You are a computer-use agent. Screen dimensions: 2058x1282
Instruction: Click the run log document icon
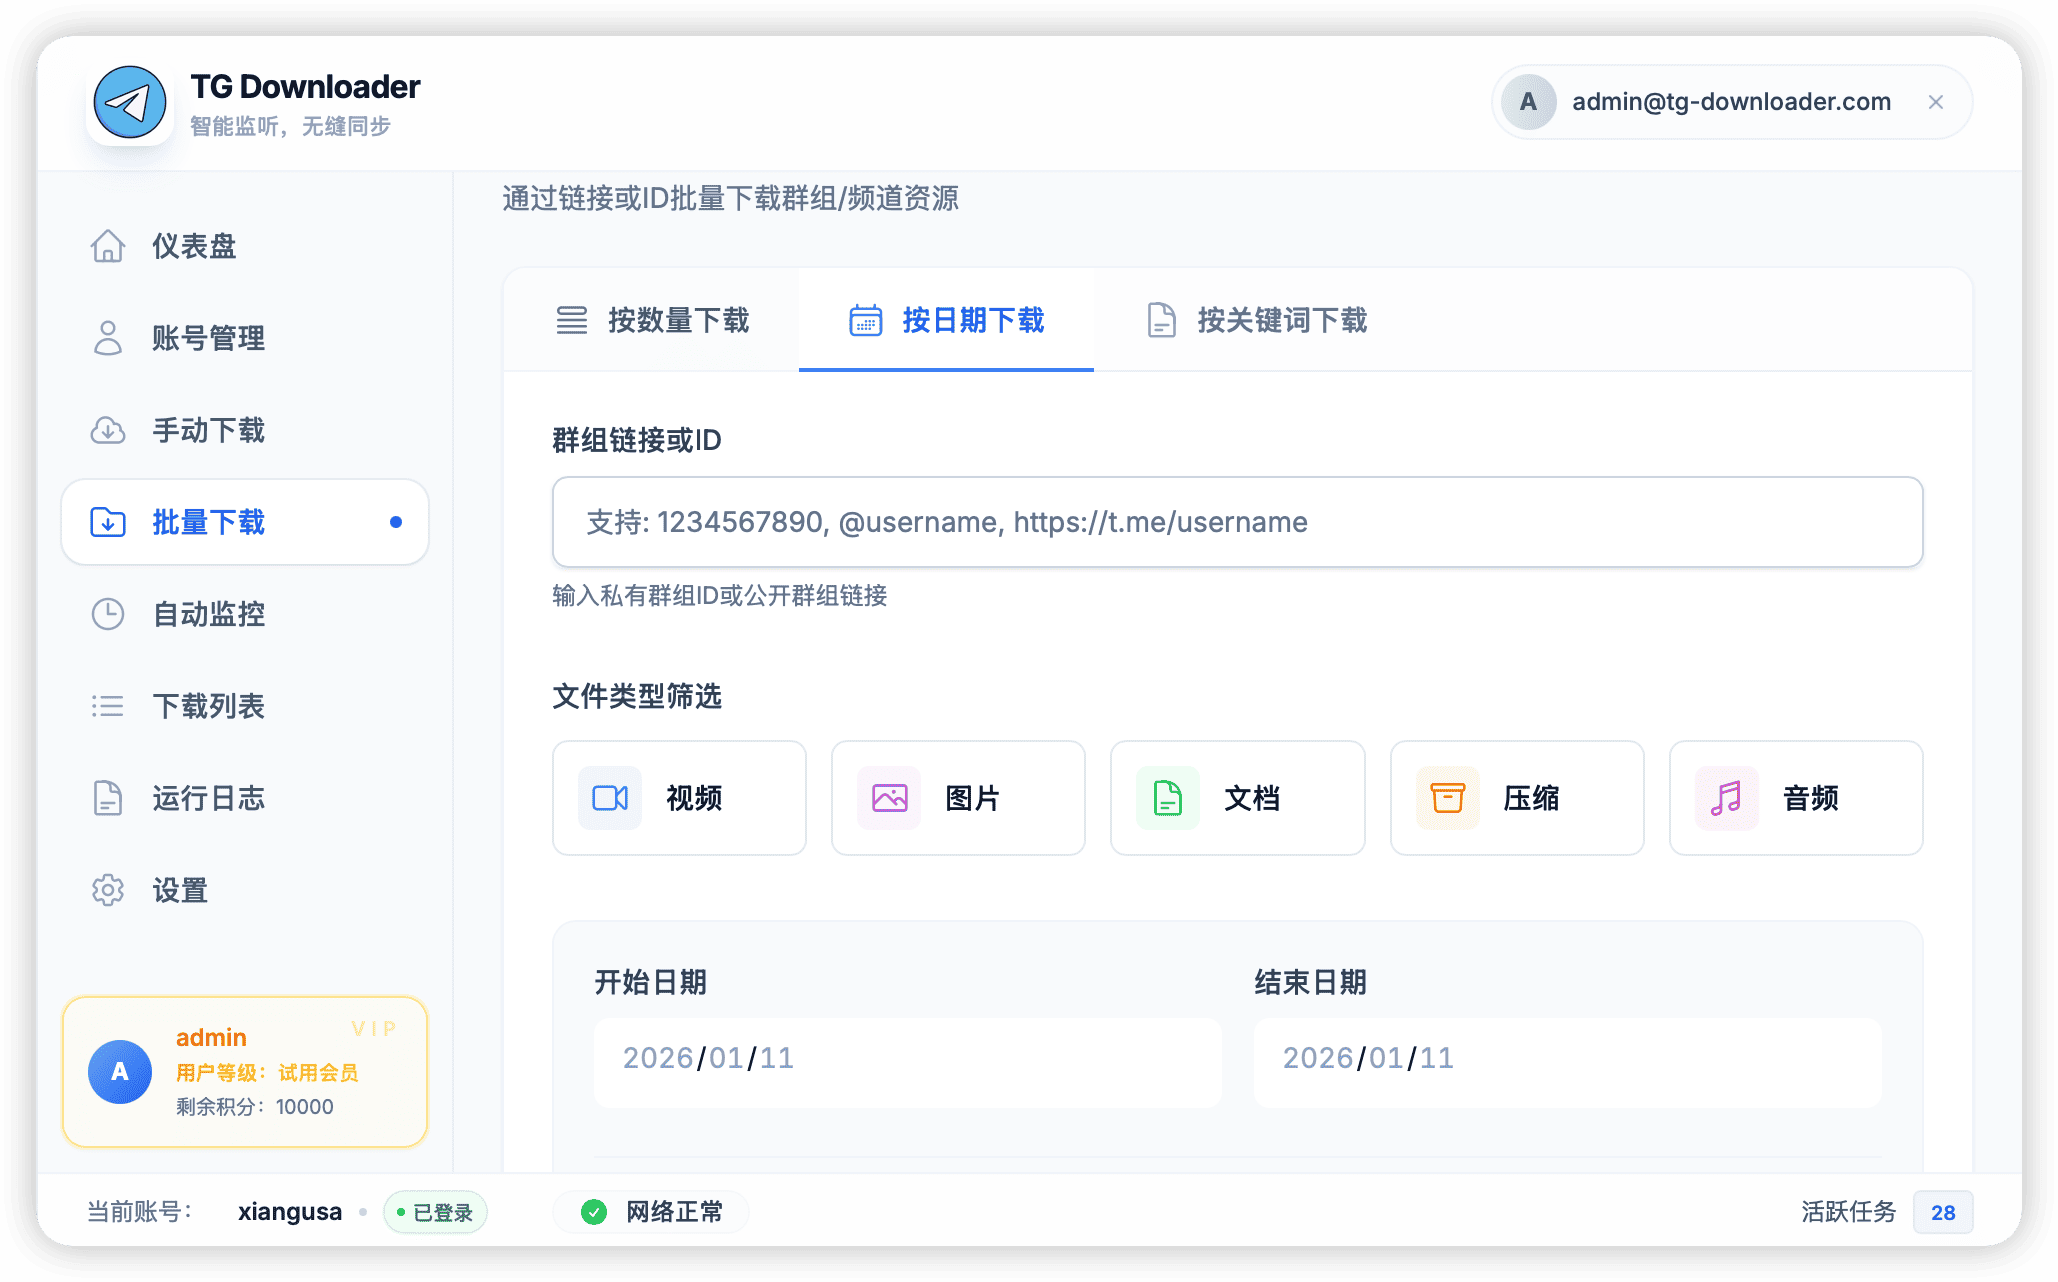(108, 798)
